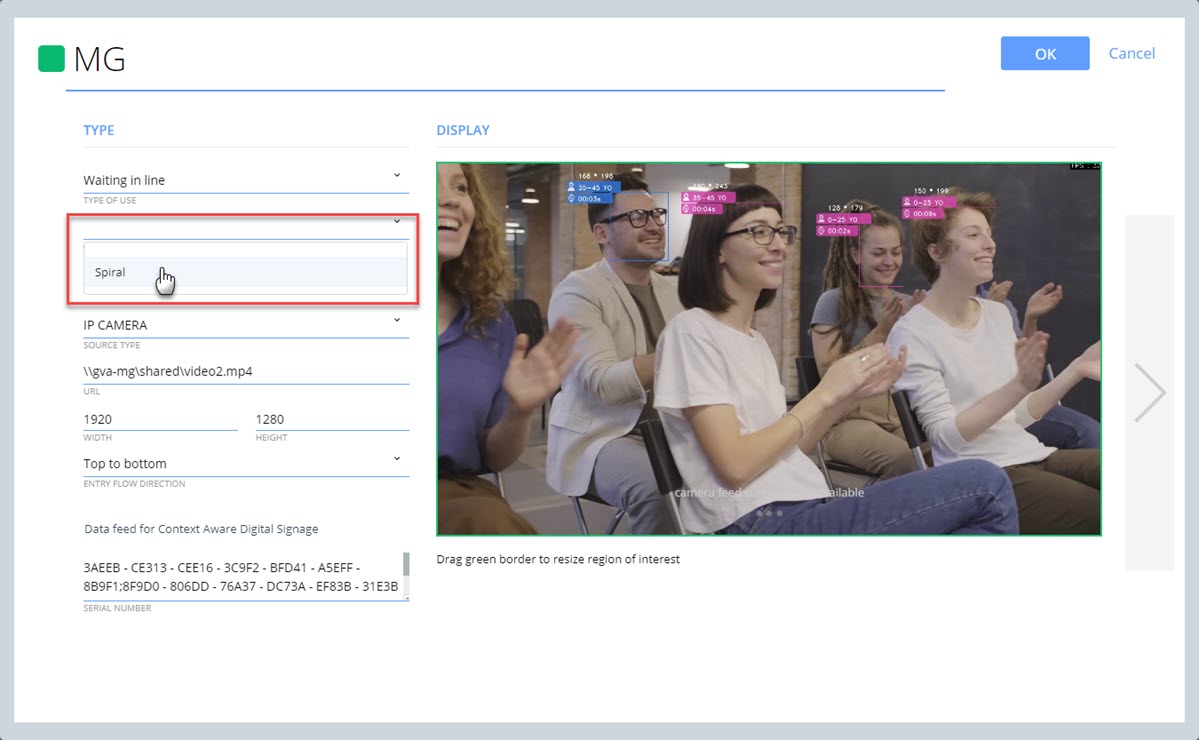Screen dimensions: 1199x740
Task: Click 'Data feed for Context Aware Digital Signage' text
Action: coord(201,529)
